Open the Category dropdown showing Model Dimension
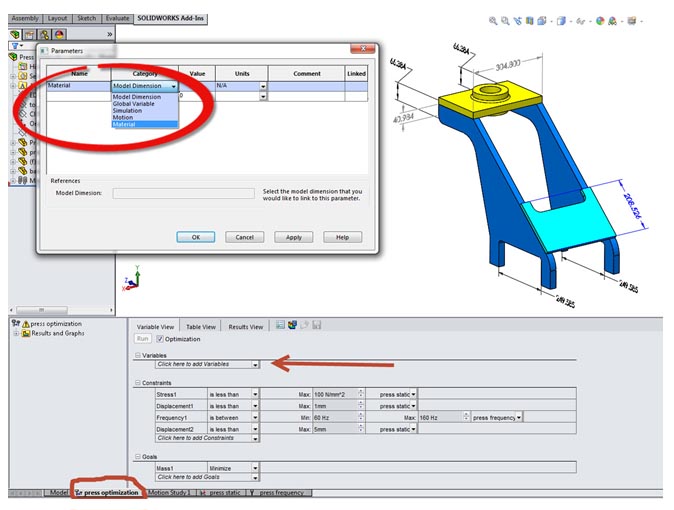674x510 pixels. tap(174, 86)
